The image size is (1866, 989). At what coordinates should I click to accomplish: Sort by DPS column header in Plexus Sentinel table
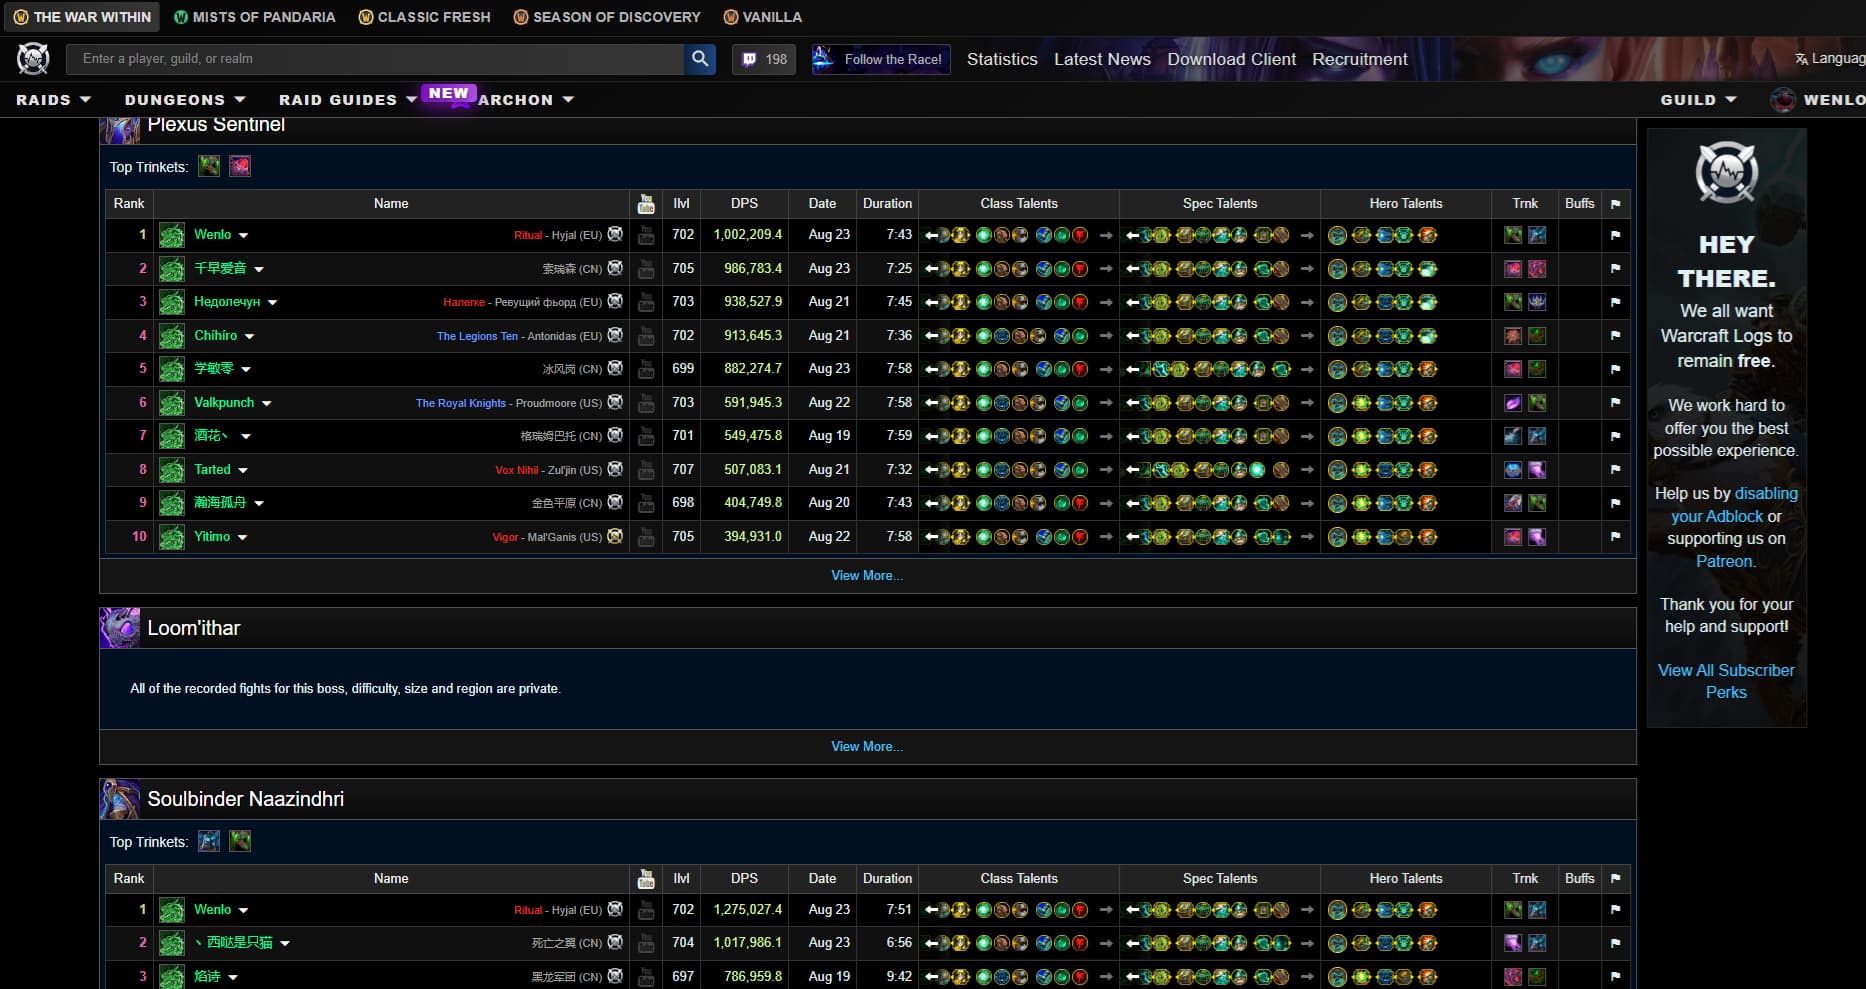click(744, 203)
